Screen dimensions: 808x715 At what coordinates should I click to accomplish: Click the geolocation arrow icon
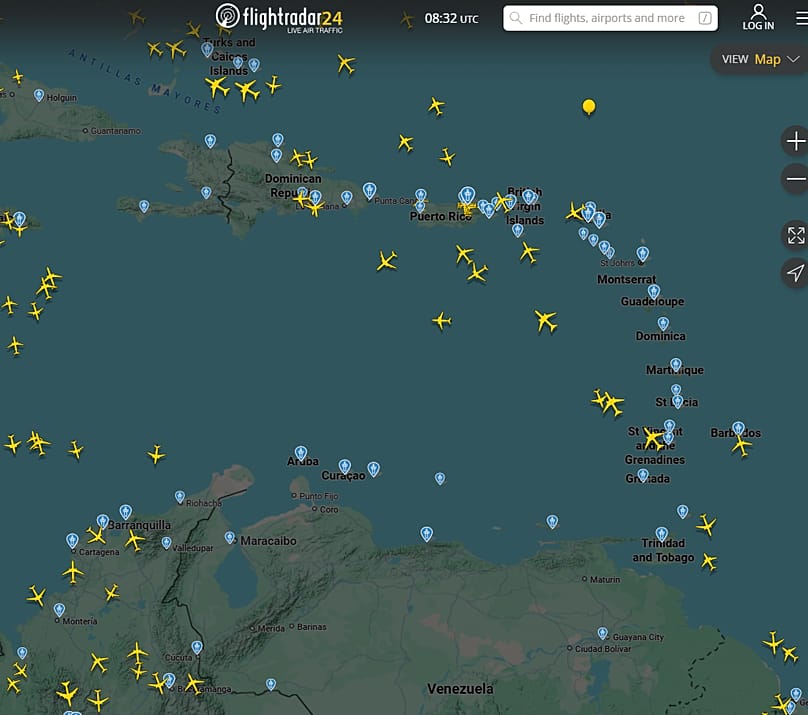[794, 272]
